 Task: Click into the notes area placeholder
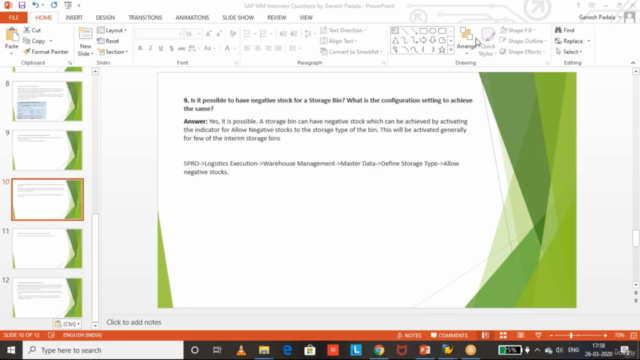point(134,322)
